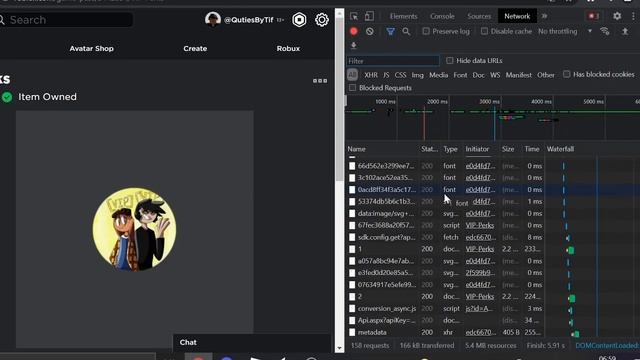
Task: Tick the checkbox of sdk.config.get row
Action: (352, 237)
